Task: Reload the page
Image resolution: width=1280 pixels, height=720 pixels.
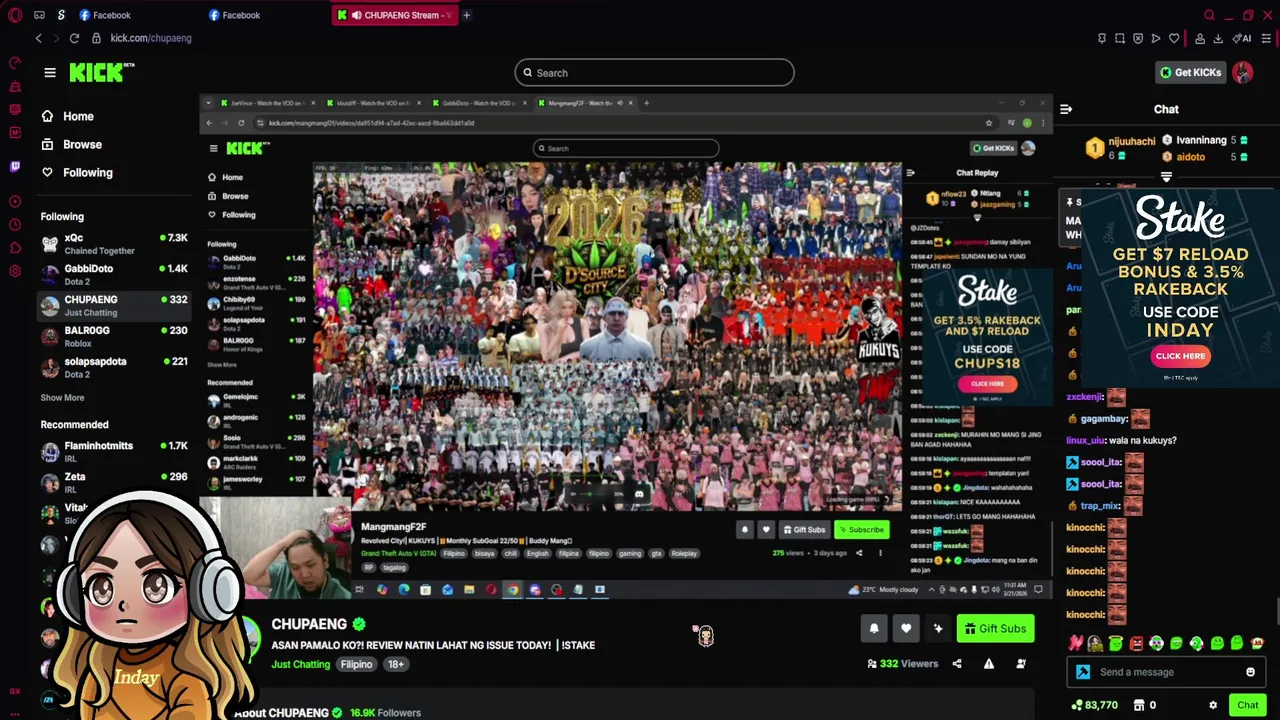Action: pyautogui.click(x=74, y=38)
